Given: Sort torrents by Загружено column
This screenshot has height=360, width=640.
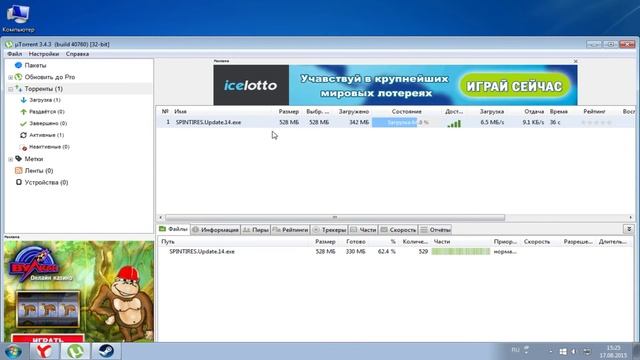Looking at the screenshot, I should click(x=353, y=111).
